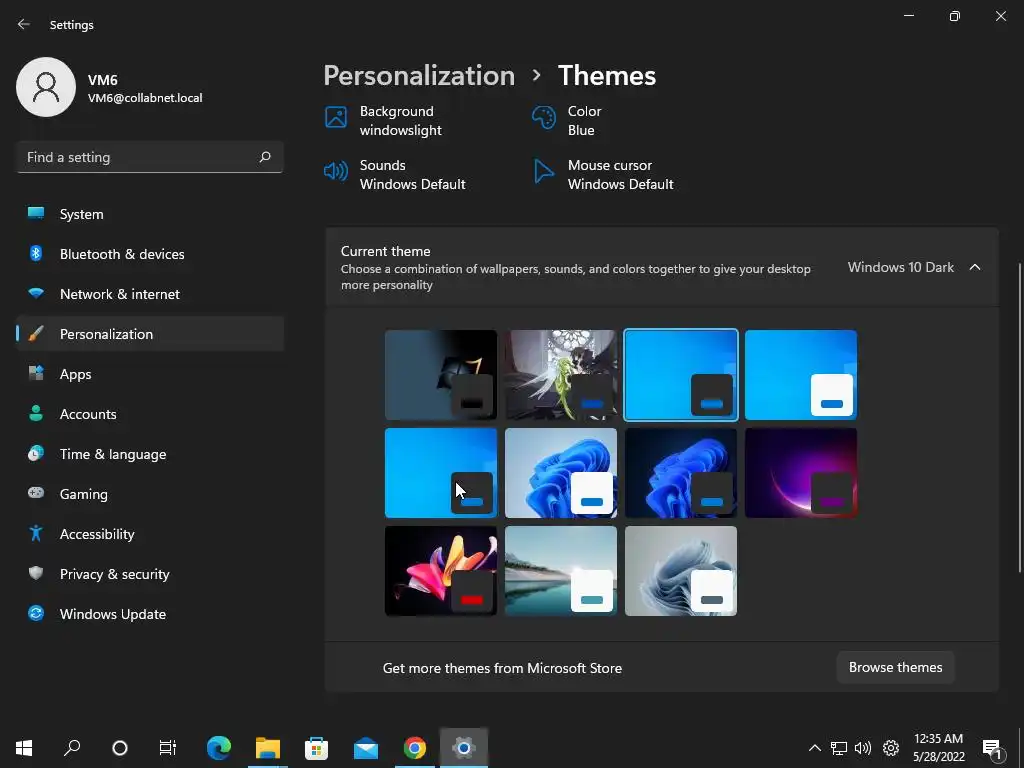Go back with the Settings back arrow
The width and height of the screenshot is (1024, 768).
(x=24, y=24)
